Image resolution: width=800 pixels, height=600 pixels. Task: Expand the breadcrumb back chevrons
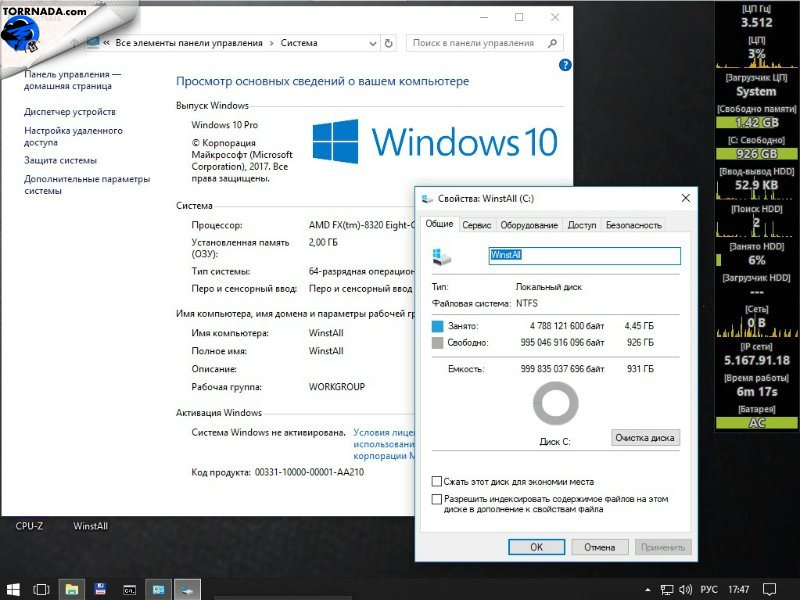106,43
